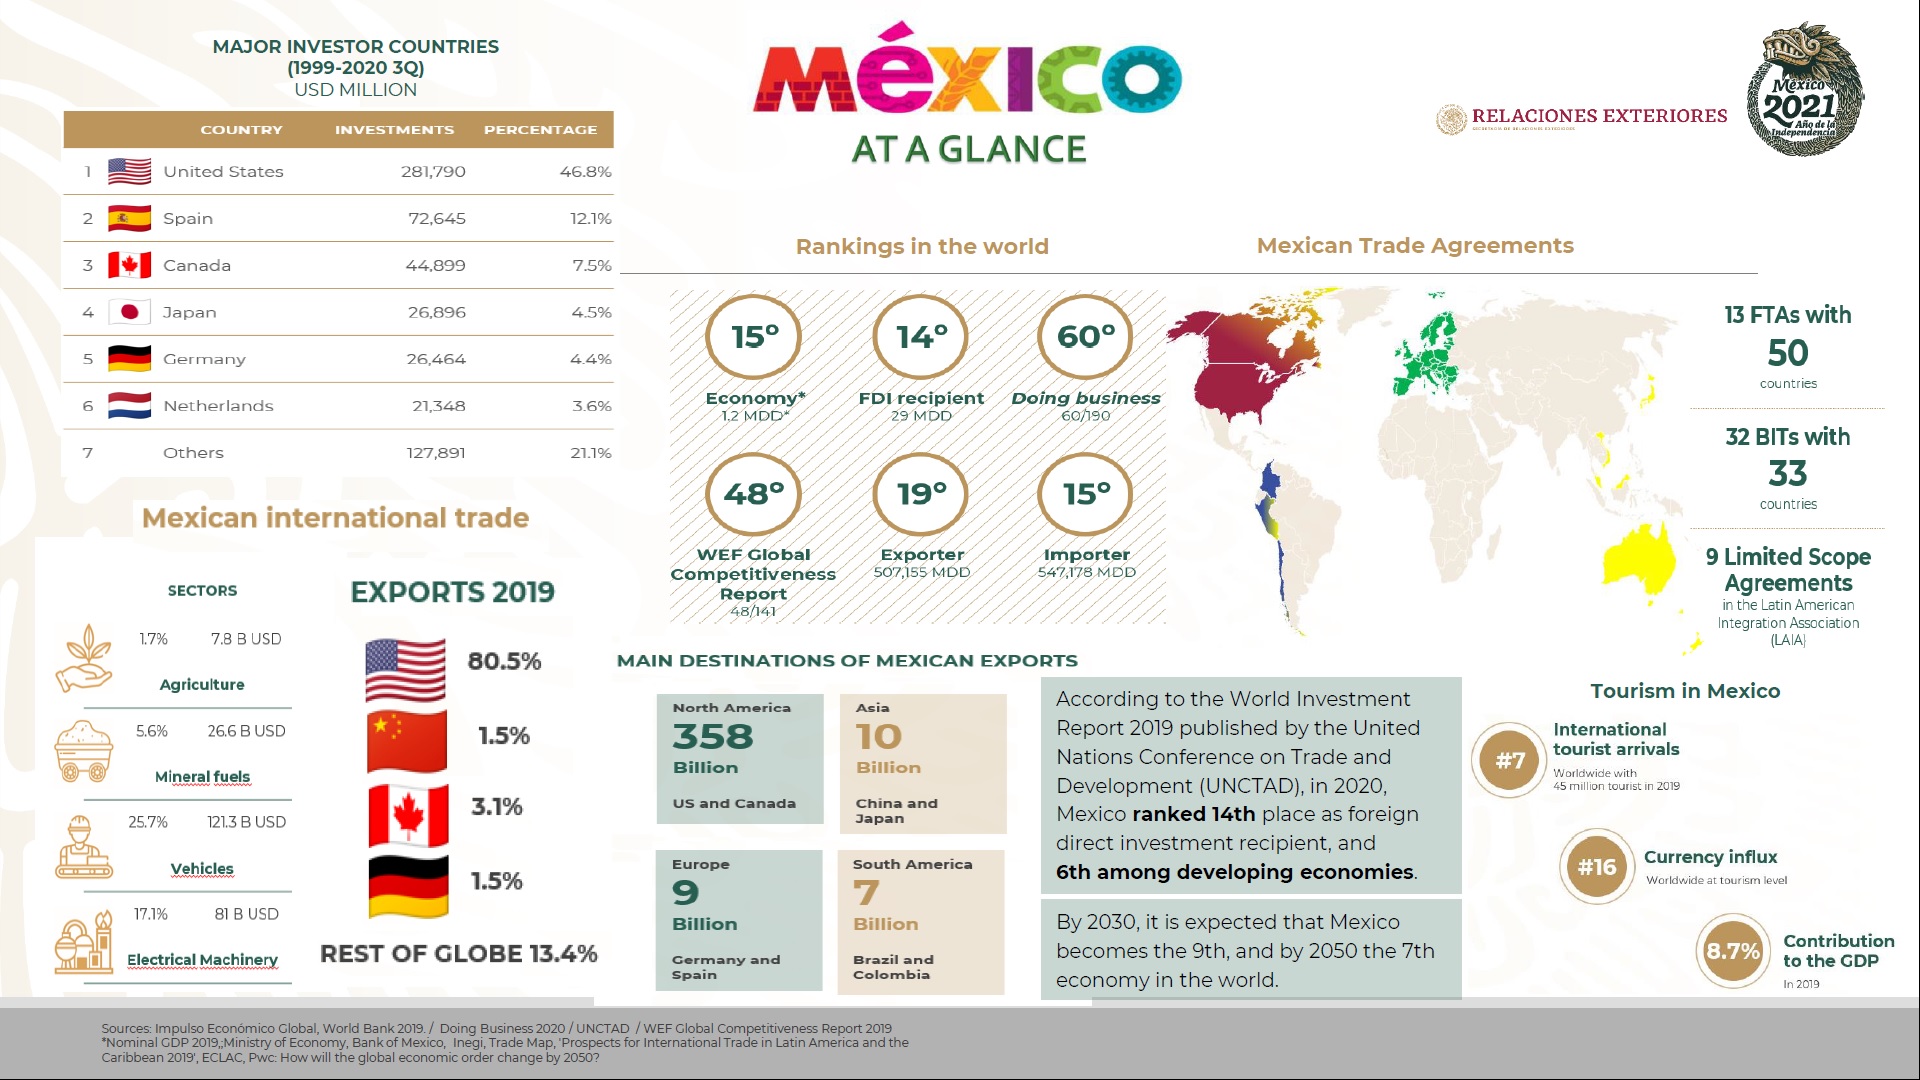1920x1080 pixels.
Task: Click '13 FTAs with 50 countries' text
Action: (x=1788, y=347)
